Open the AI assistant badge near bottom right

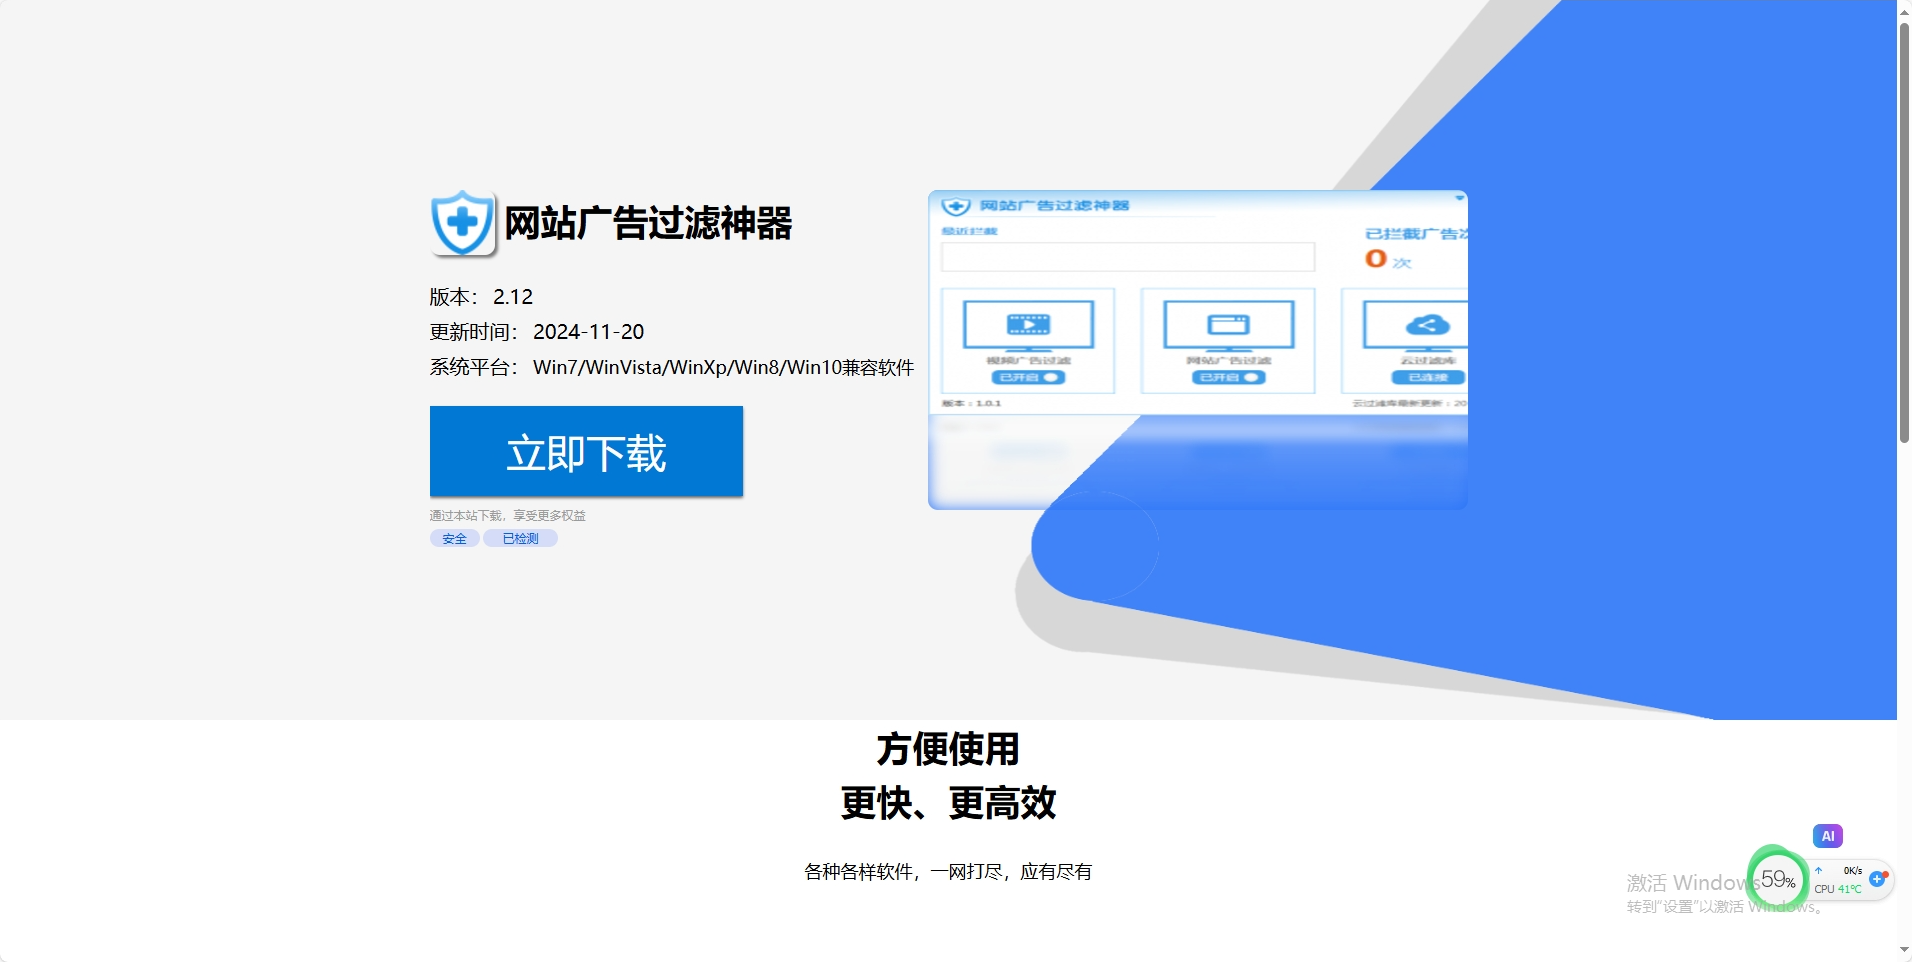coord(1826,835)
